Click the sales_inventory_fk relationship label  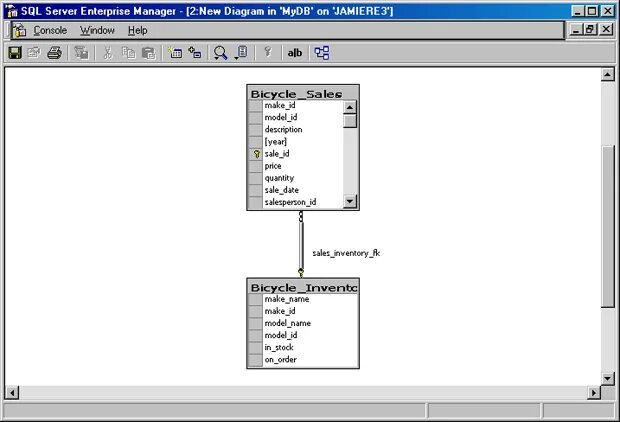pyautogui.click(x=346, y=253)
